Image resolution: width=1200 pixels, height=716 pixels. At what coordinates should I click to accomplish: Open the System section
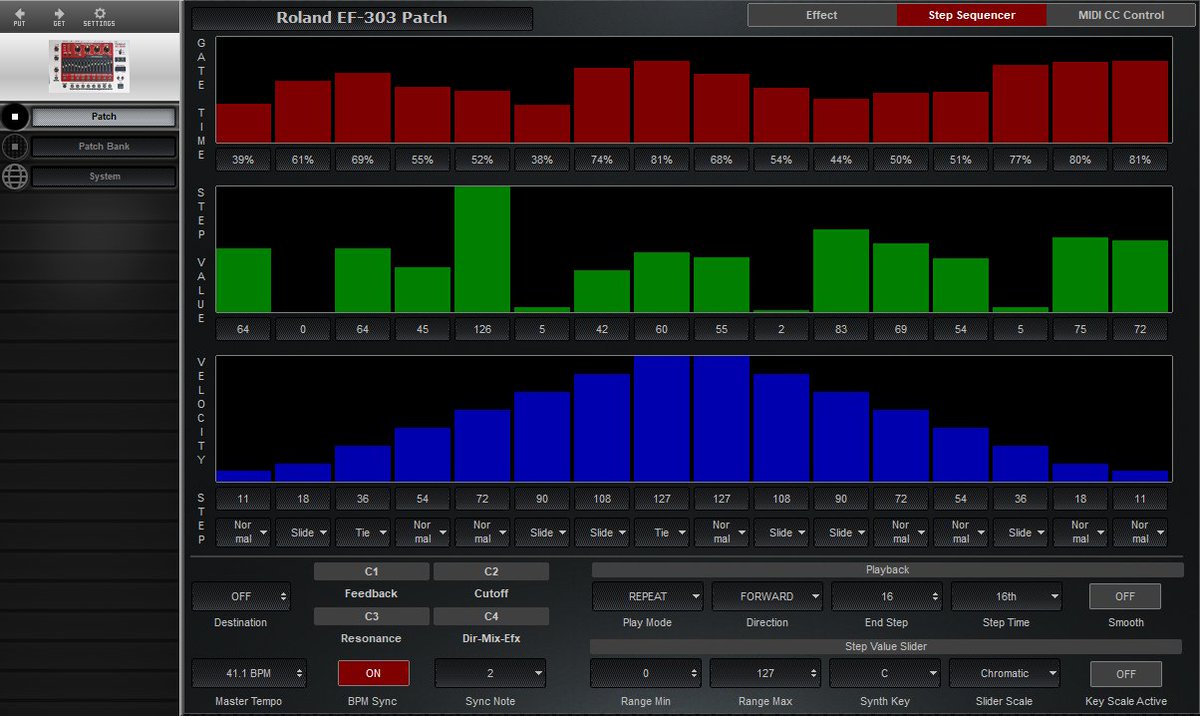click(104, 177)
